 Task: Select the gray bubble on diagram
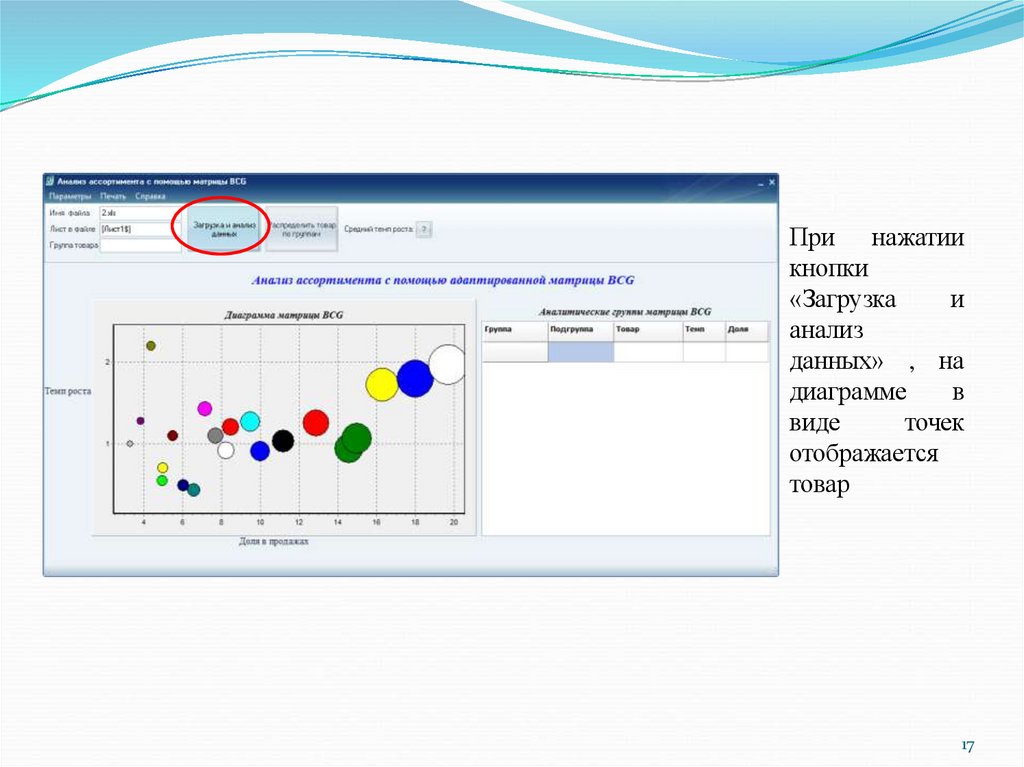pyautogui.click(x=215, y=435)
